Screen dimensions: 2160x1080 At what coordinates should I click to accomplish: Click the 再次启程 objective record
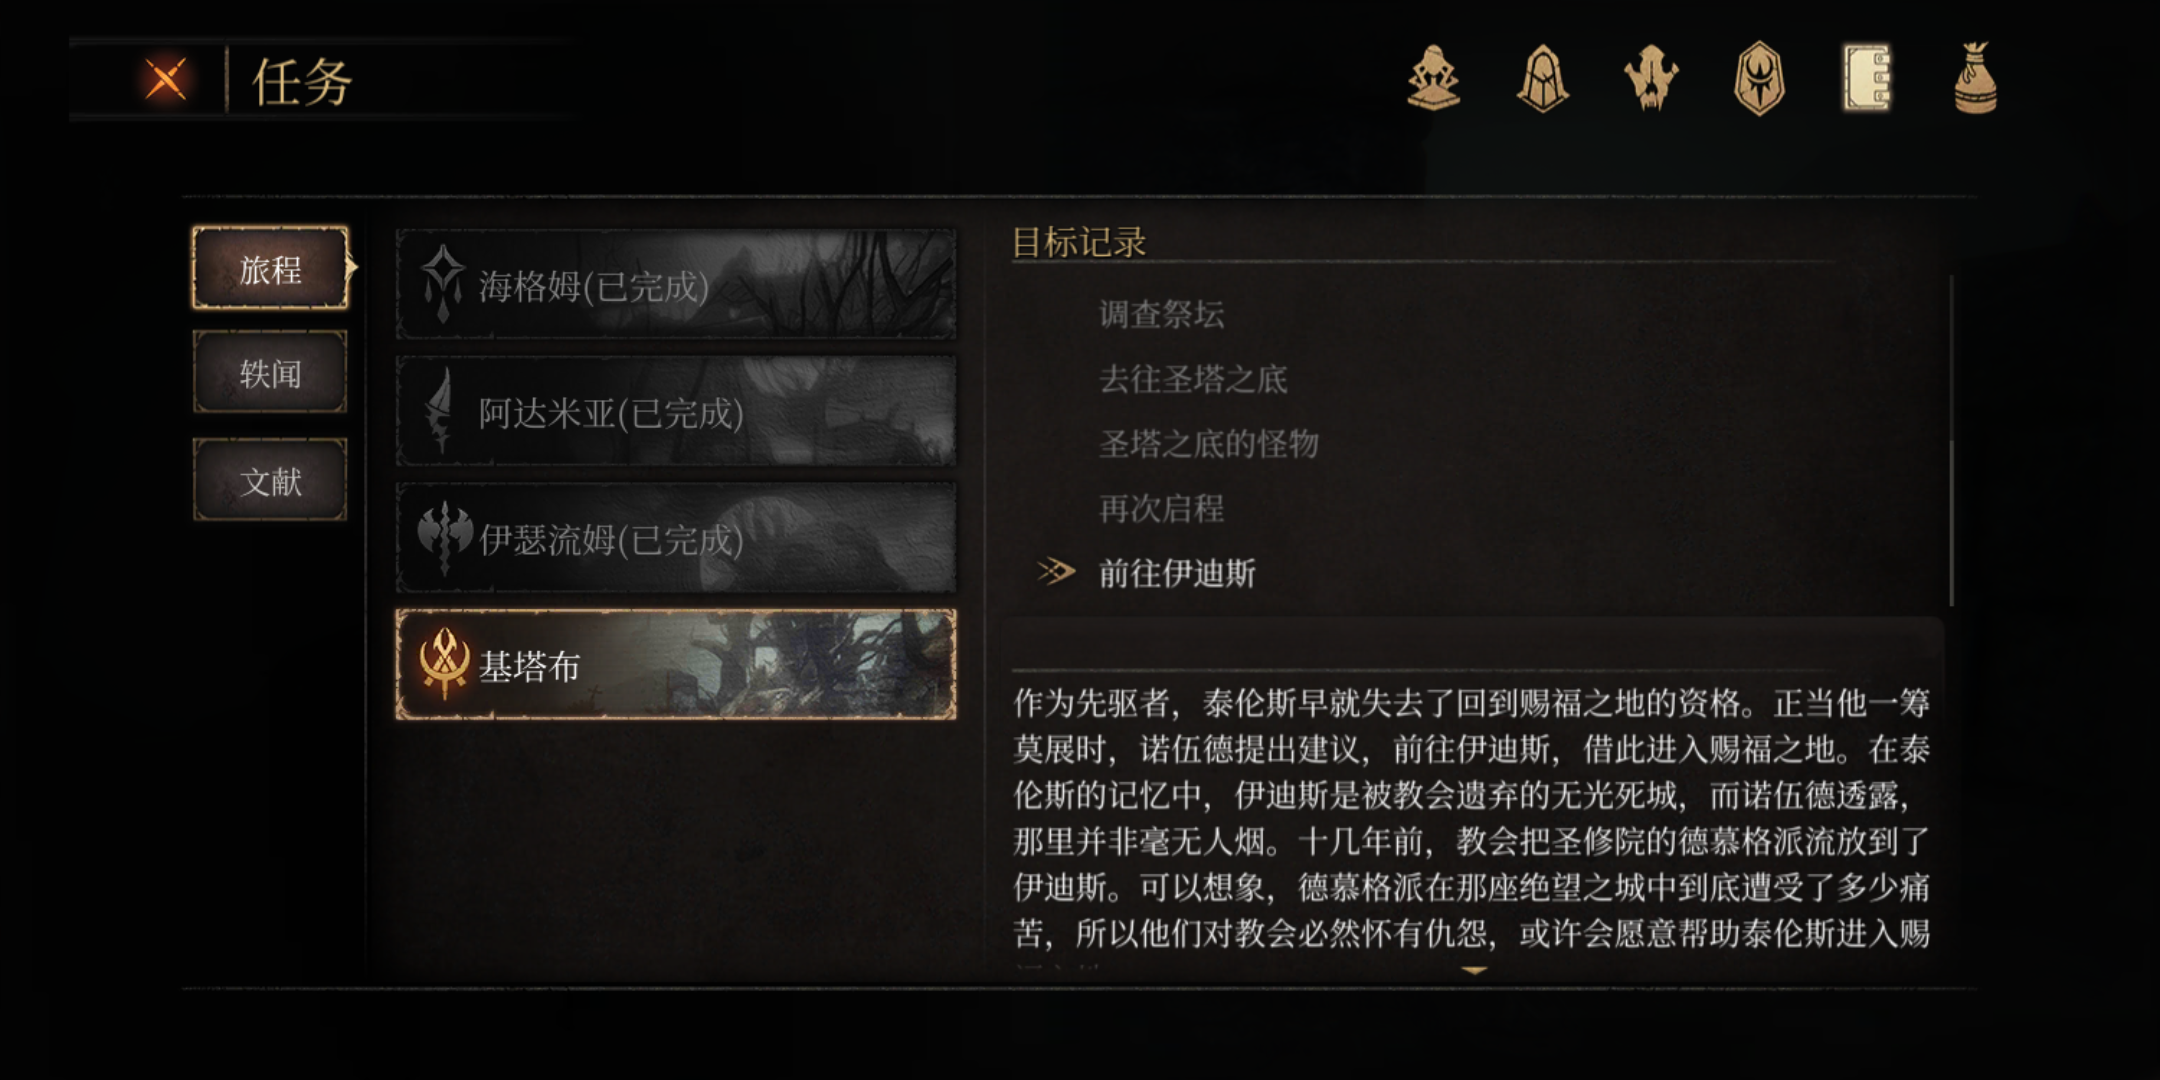point(1161,508)
